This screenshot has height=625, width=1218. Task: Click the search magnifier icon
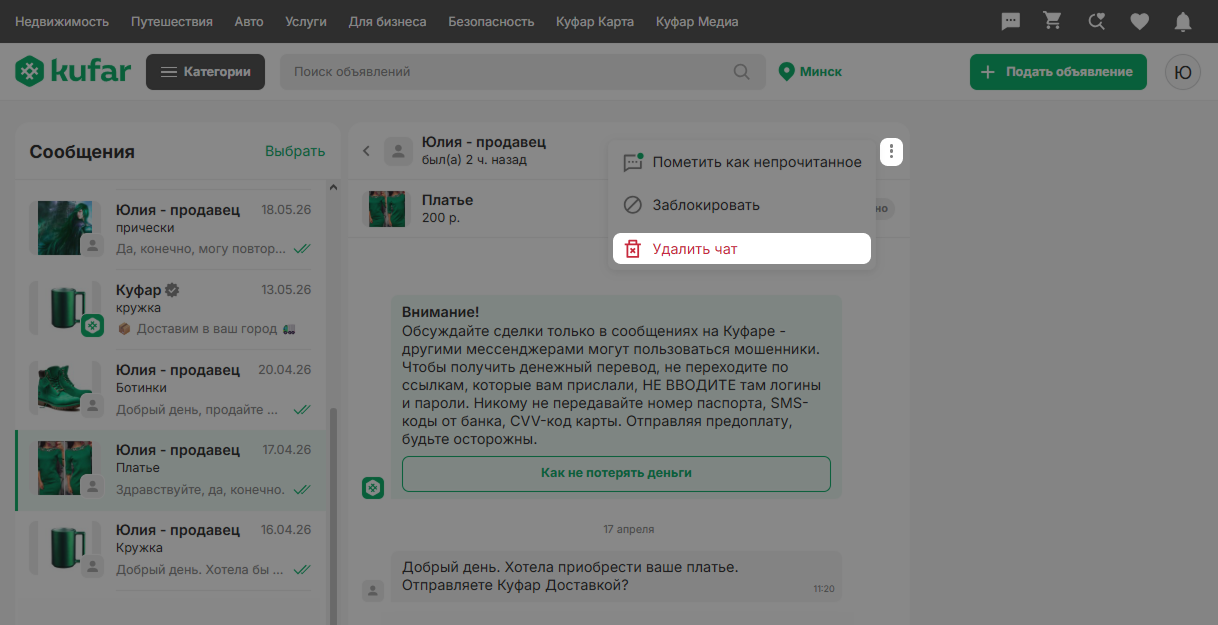741,72
